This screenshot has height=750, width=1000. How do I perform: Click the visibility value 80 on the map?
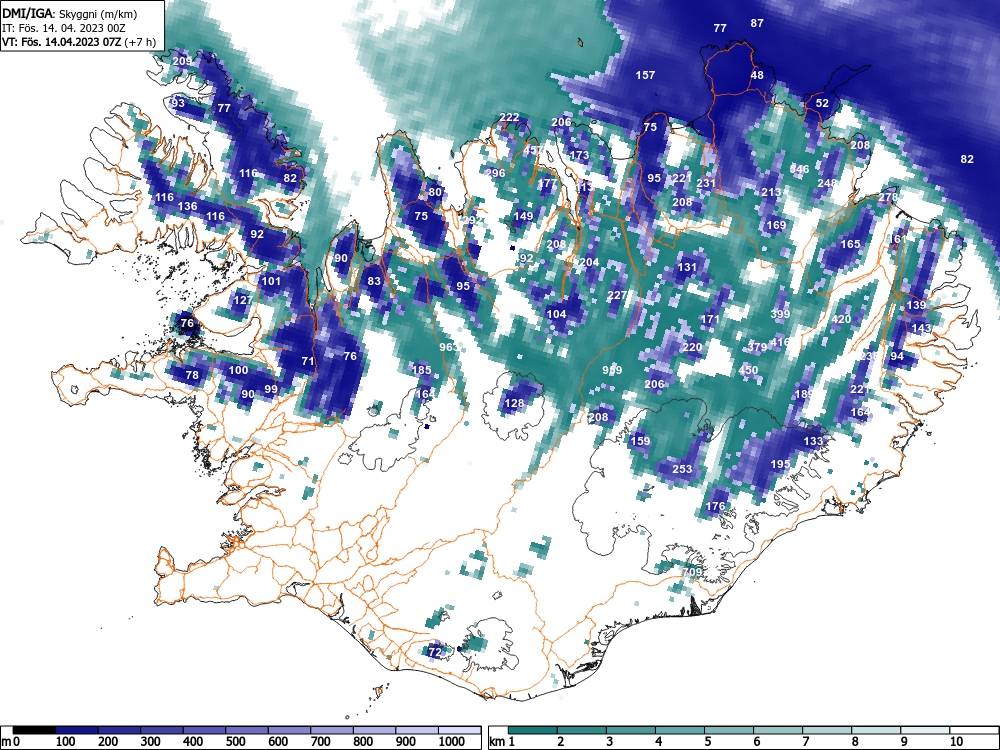435,191
